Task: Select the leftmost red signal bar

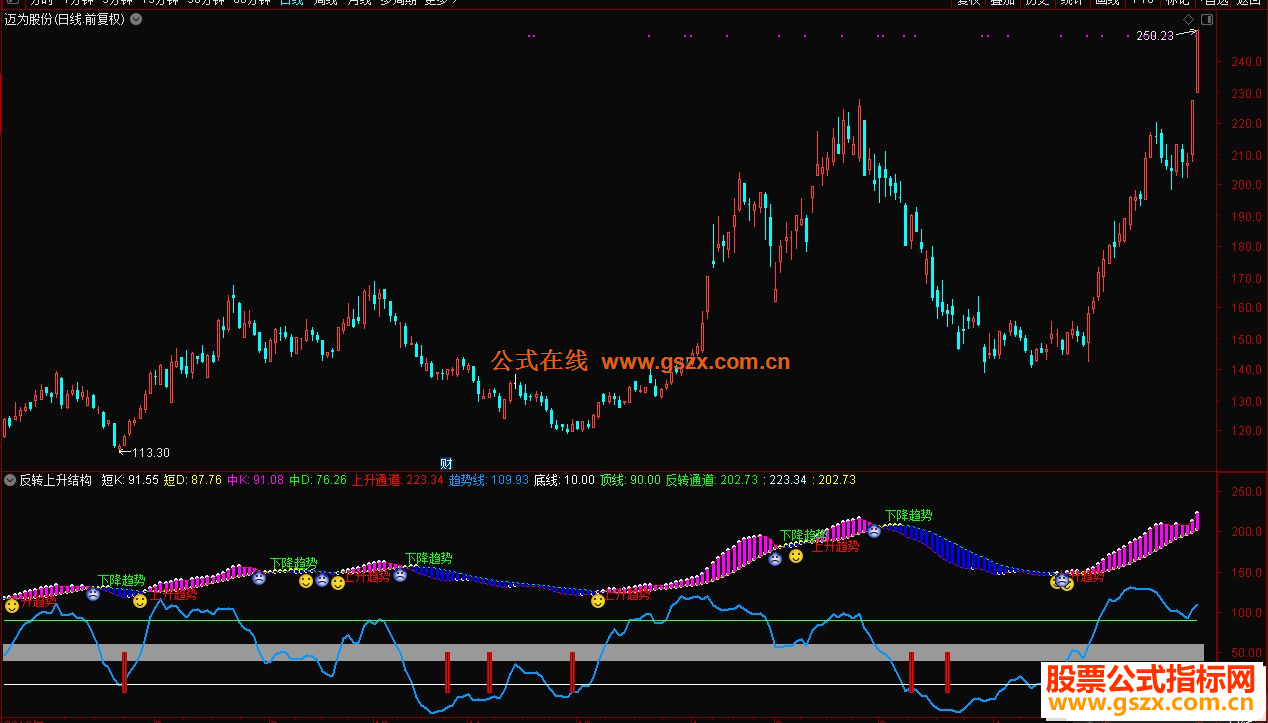Action: (x=124, y=672)
